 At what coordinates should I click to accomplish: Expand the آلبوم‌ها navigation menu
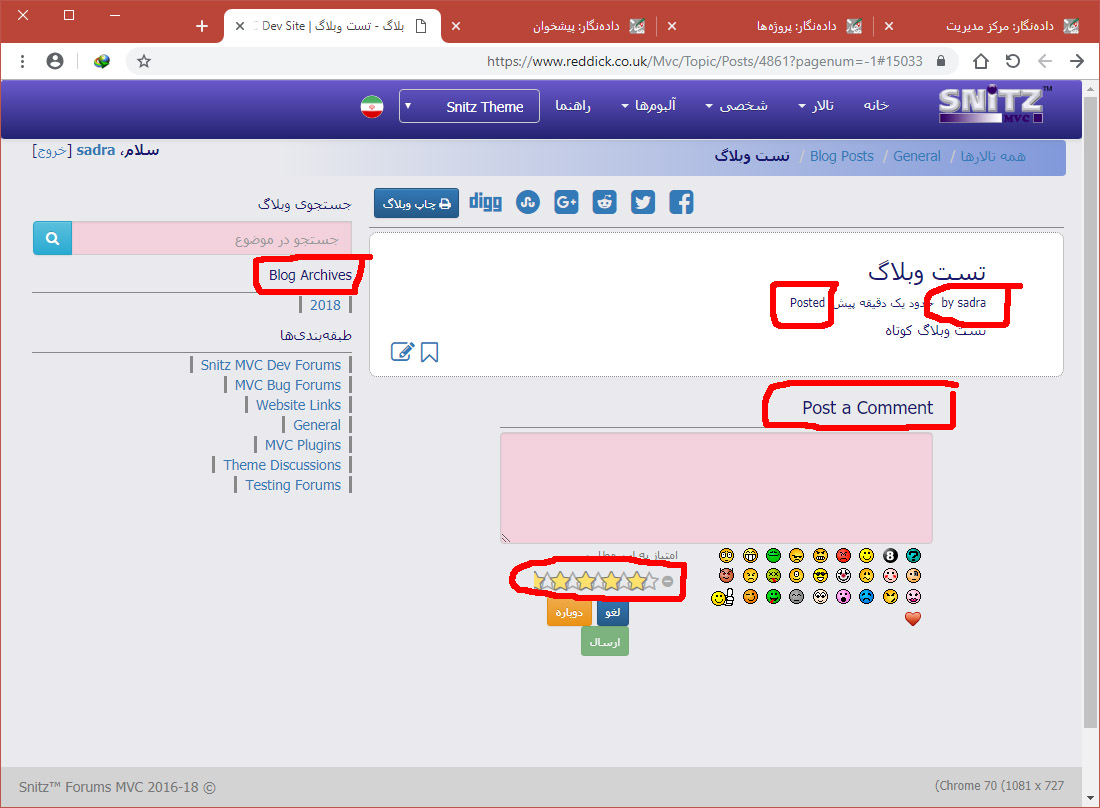point(648,106)
